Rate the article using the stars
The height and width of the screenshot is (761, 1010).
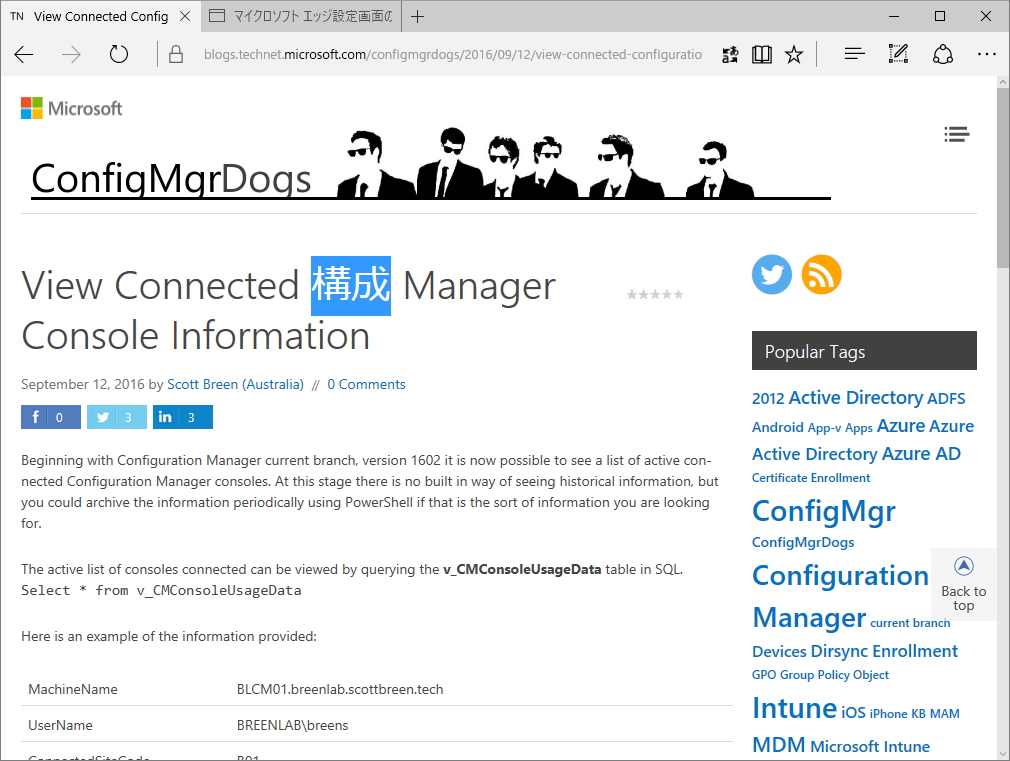coord(654,294)
